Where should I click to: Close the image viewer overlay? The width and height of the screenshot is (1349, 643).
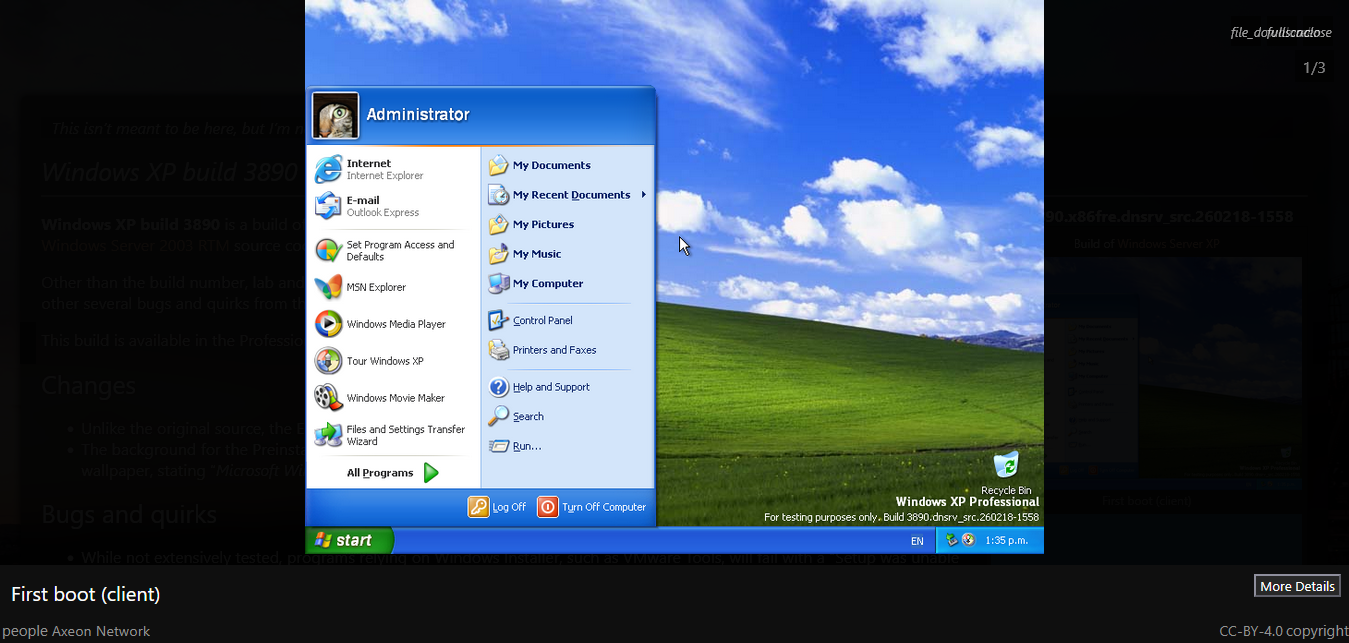point(1320,32)
